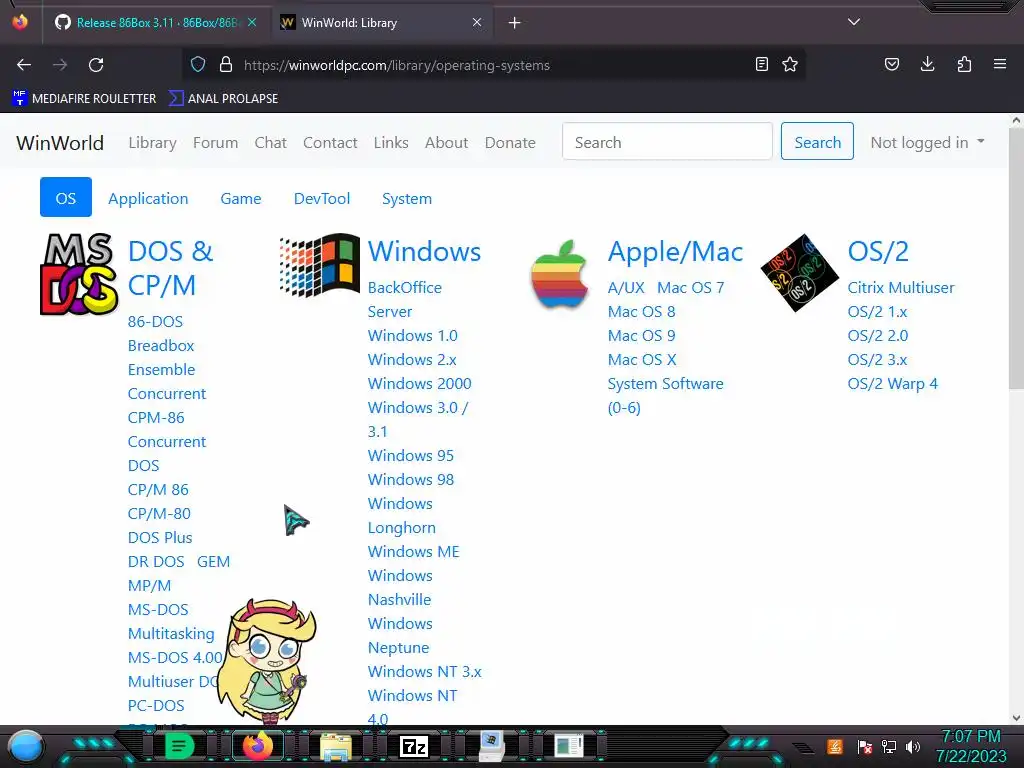Open the Citrix Multiuser link
The height and width of the screenshot is (768, 1024).
[x=901, y=287]
